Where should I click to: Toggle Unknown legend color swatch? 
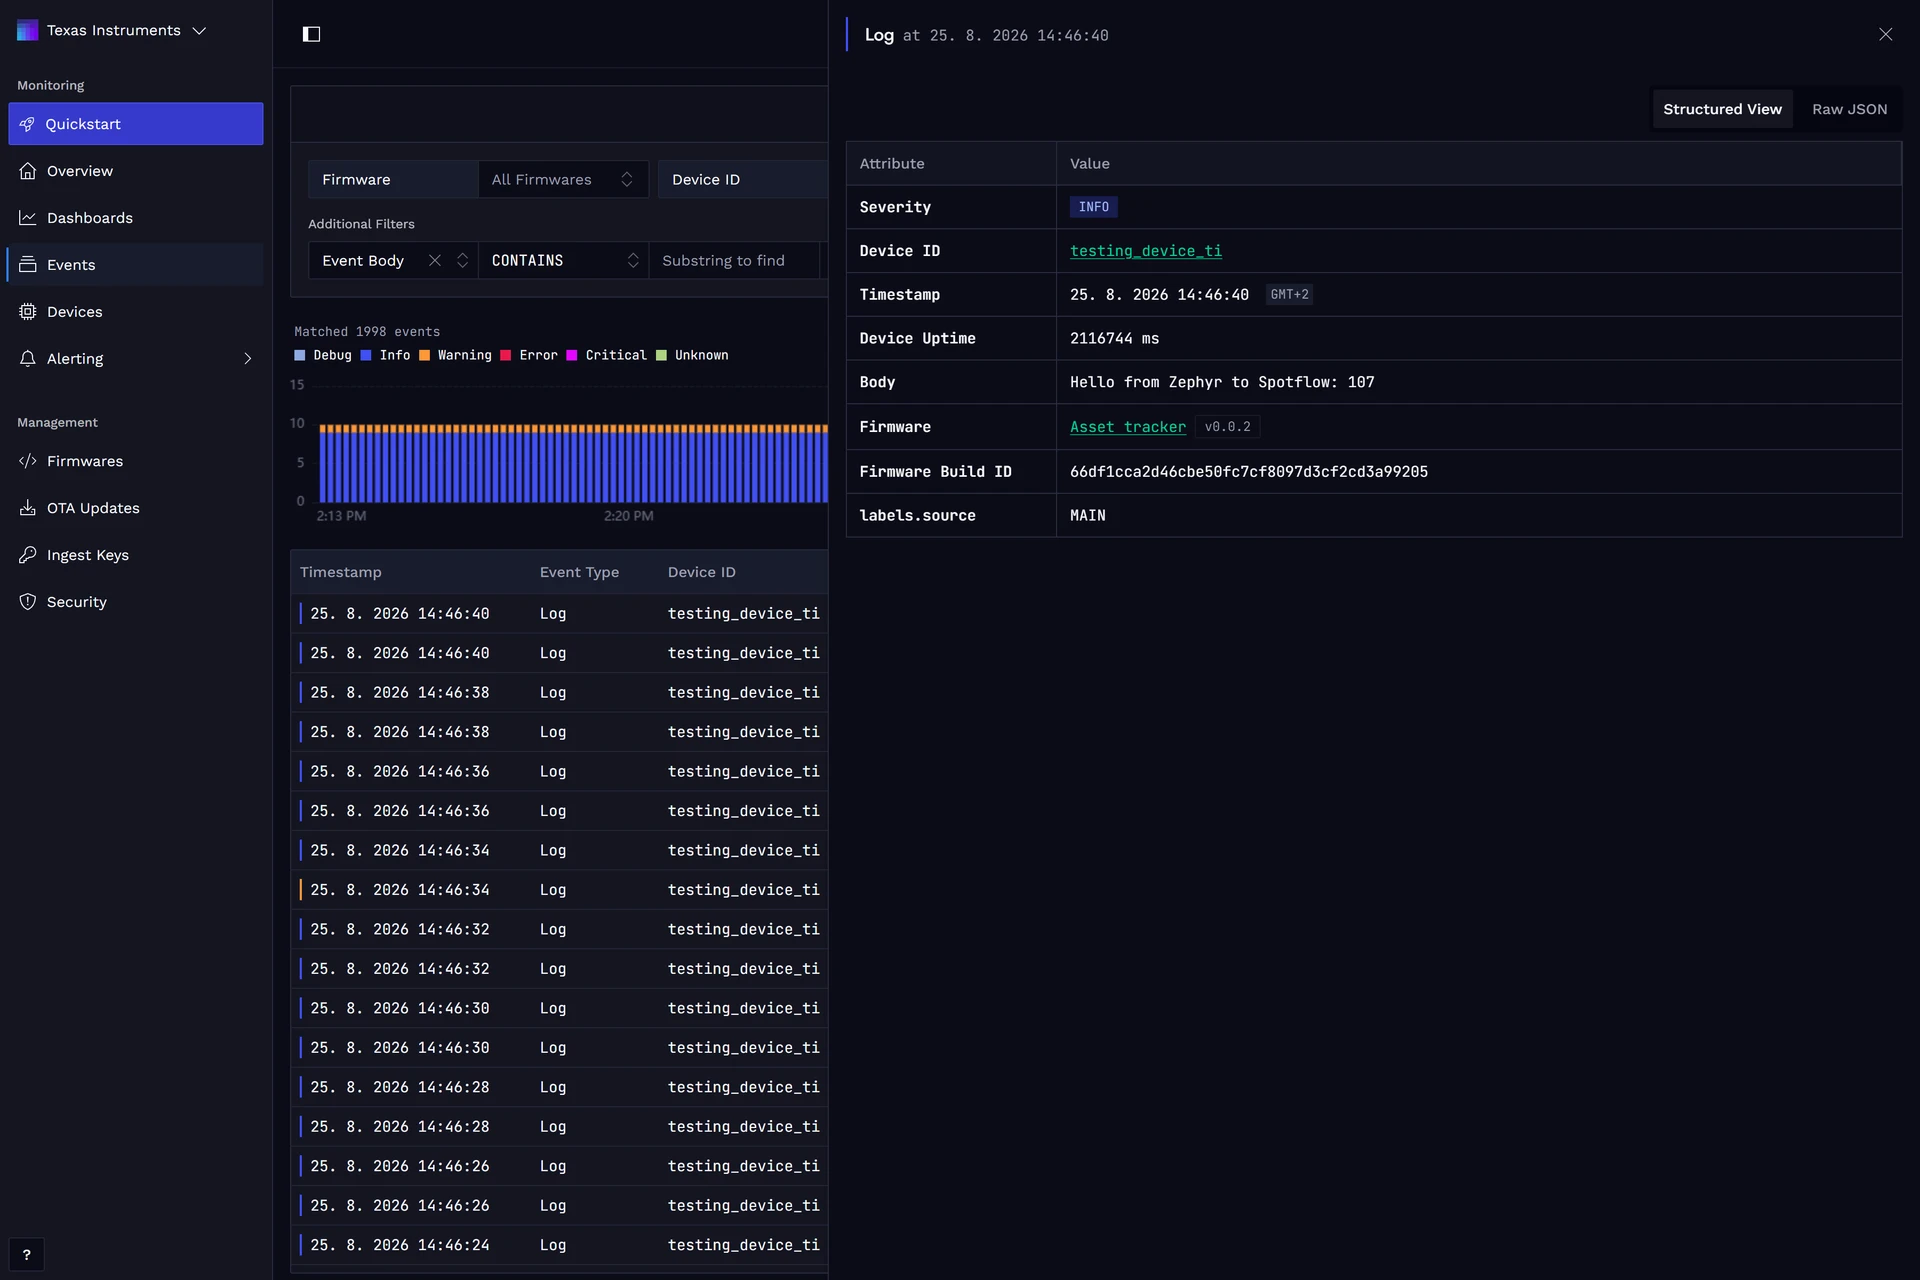click(x=661, y=355)
